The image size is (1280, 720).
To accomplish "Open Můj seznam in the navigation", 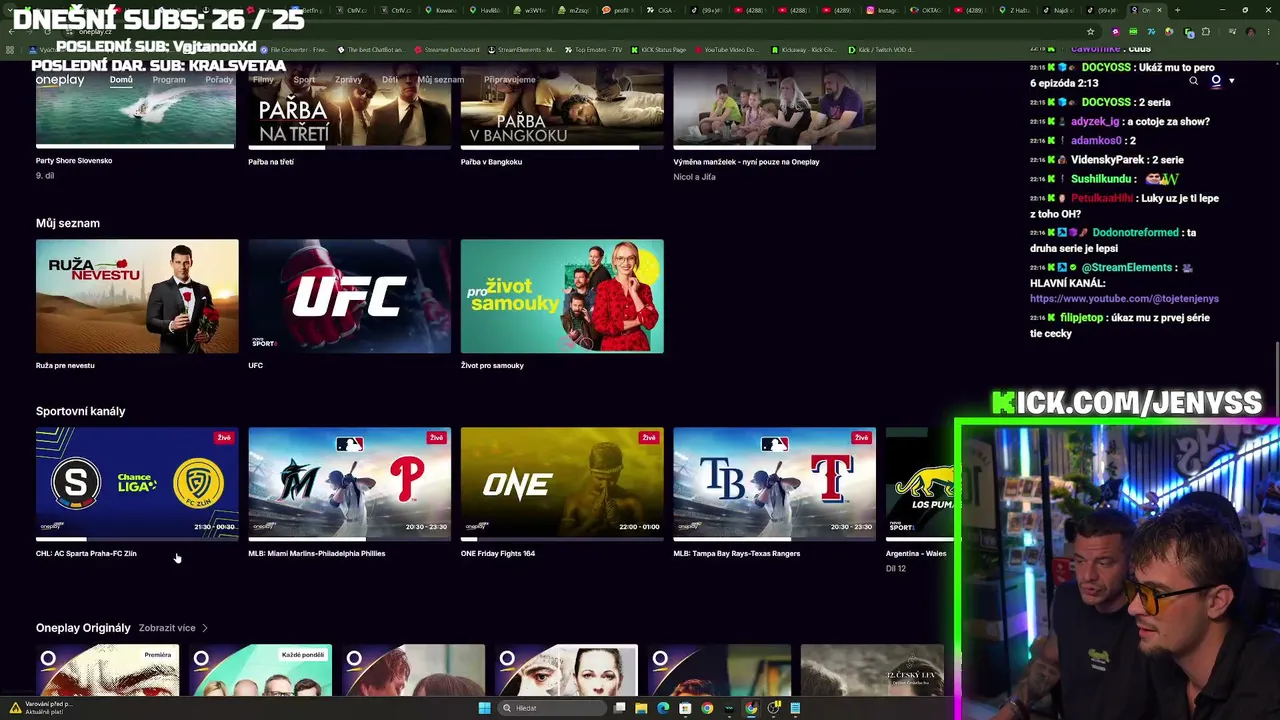I will point(441,80).
